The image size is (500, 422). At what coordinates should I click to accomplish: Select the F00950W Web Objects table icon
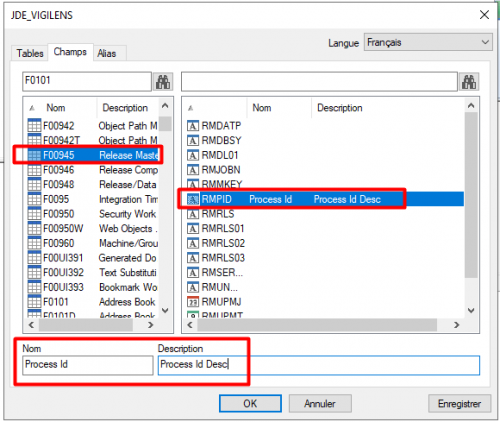click(x=34, y=228)
